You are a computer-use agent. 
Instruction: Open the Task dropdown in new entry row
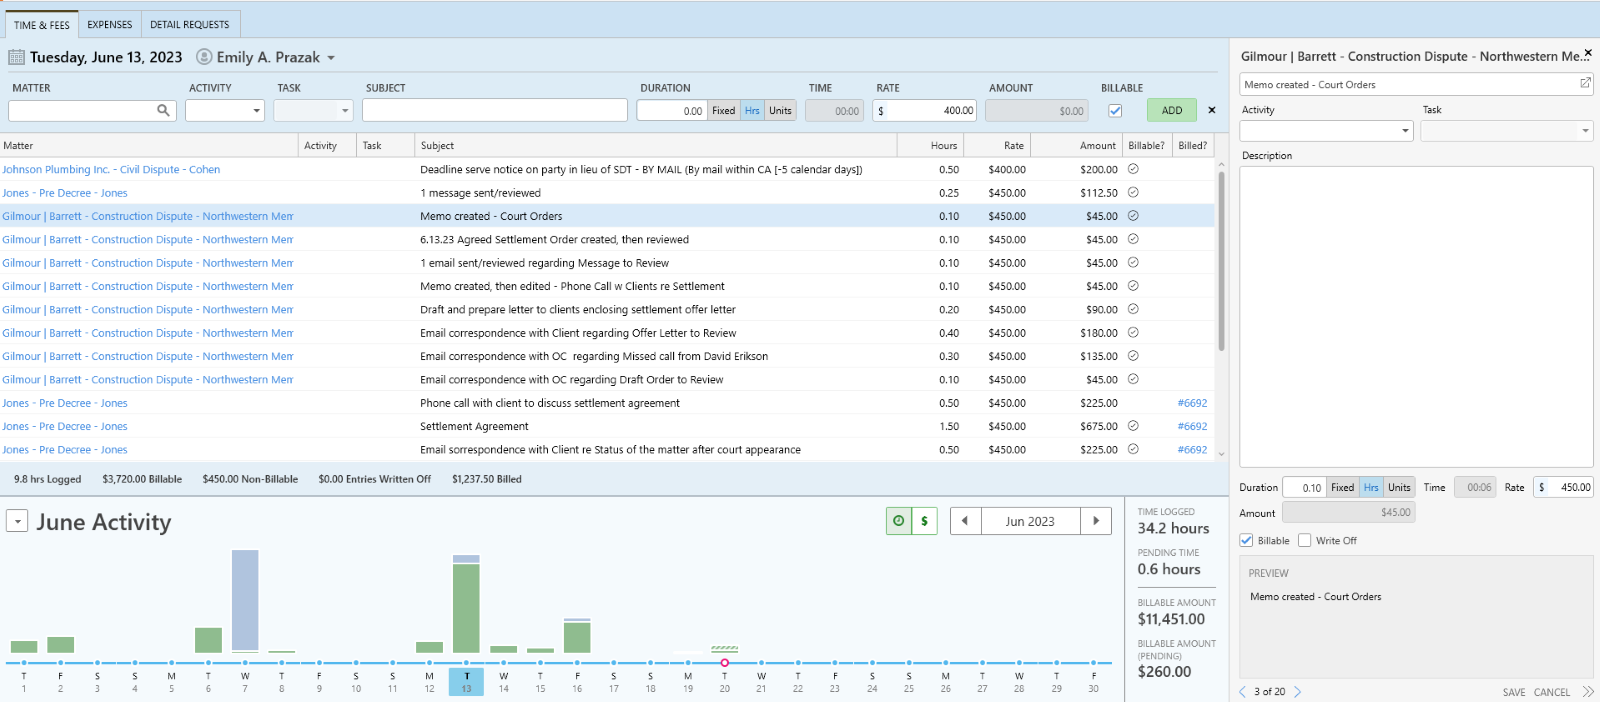pos(345,111)
